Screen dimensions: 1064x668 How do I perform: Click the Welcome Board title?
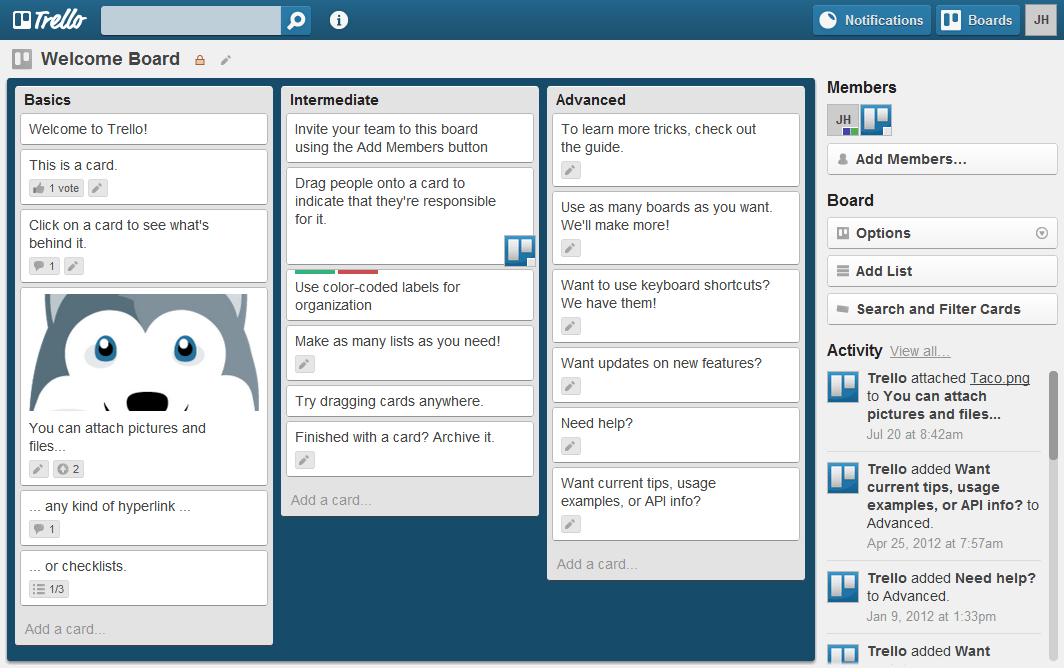click(x=110, y=59)
